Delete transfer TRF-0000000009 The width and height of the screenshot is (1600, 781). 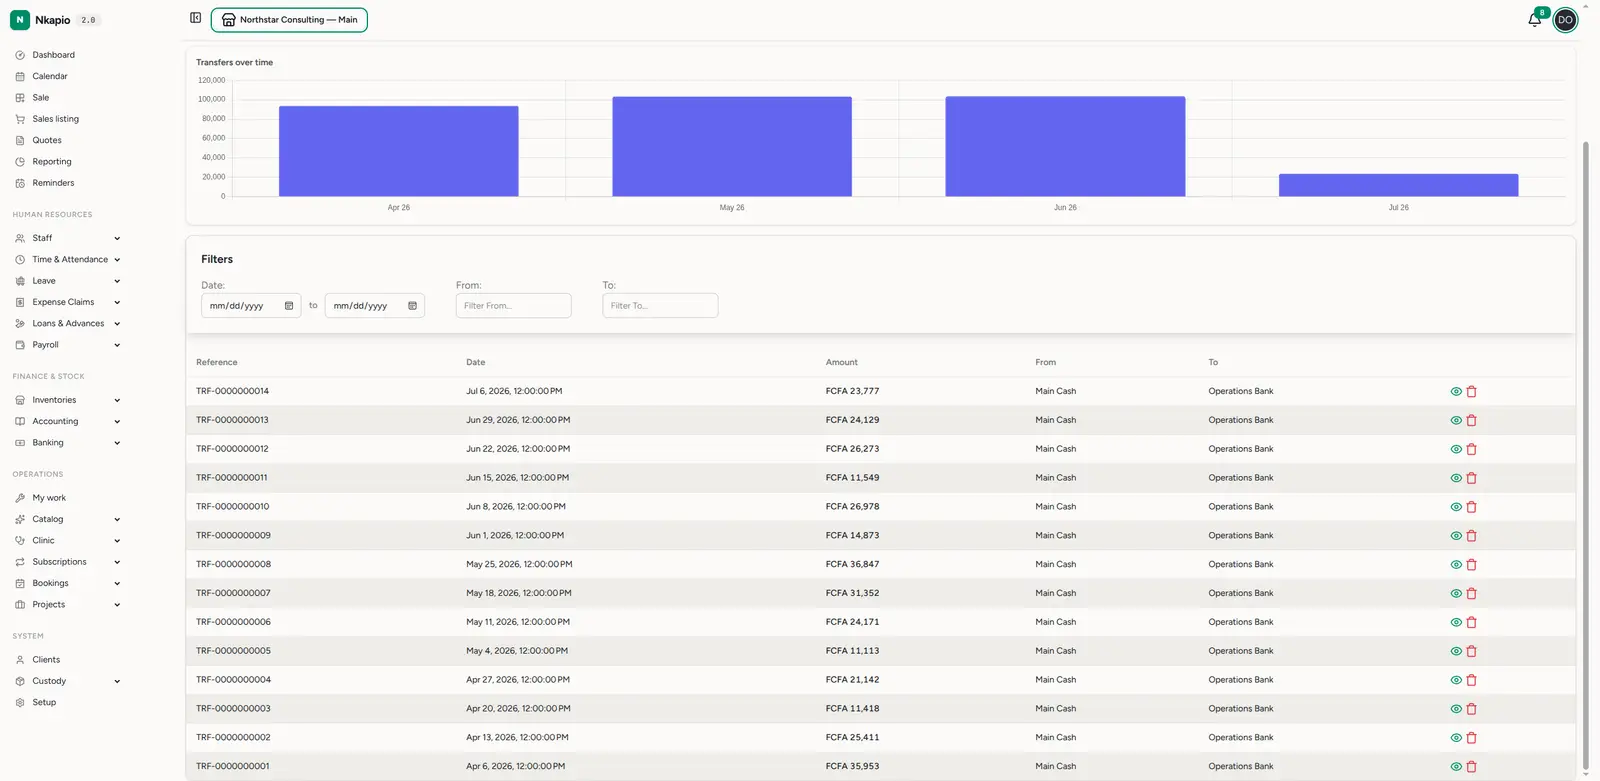[1471, 536]
